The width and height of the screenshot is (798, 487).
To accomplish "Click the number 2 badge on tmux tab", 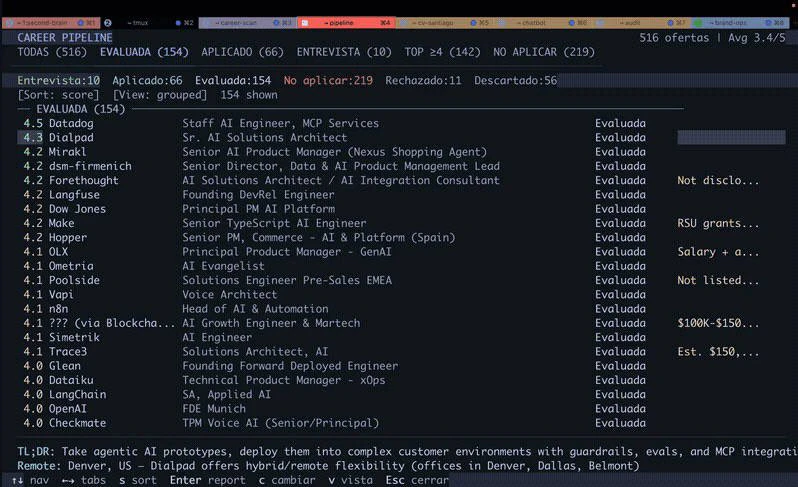I will point(108,23).
